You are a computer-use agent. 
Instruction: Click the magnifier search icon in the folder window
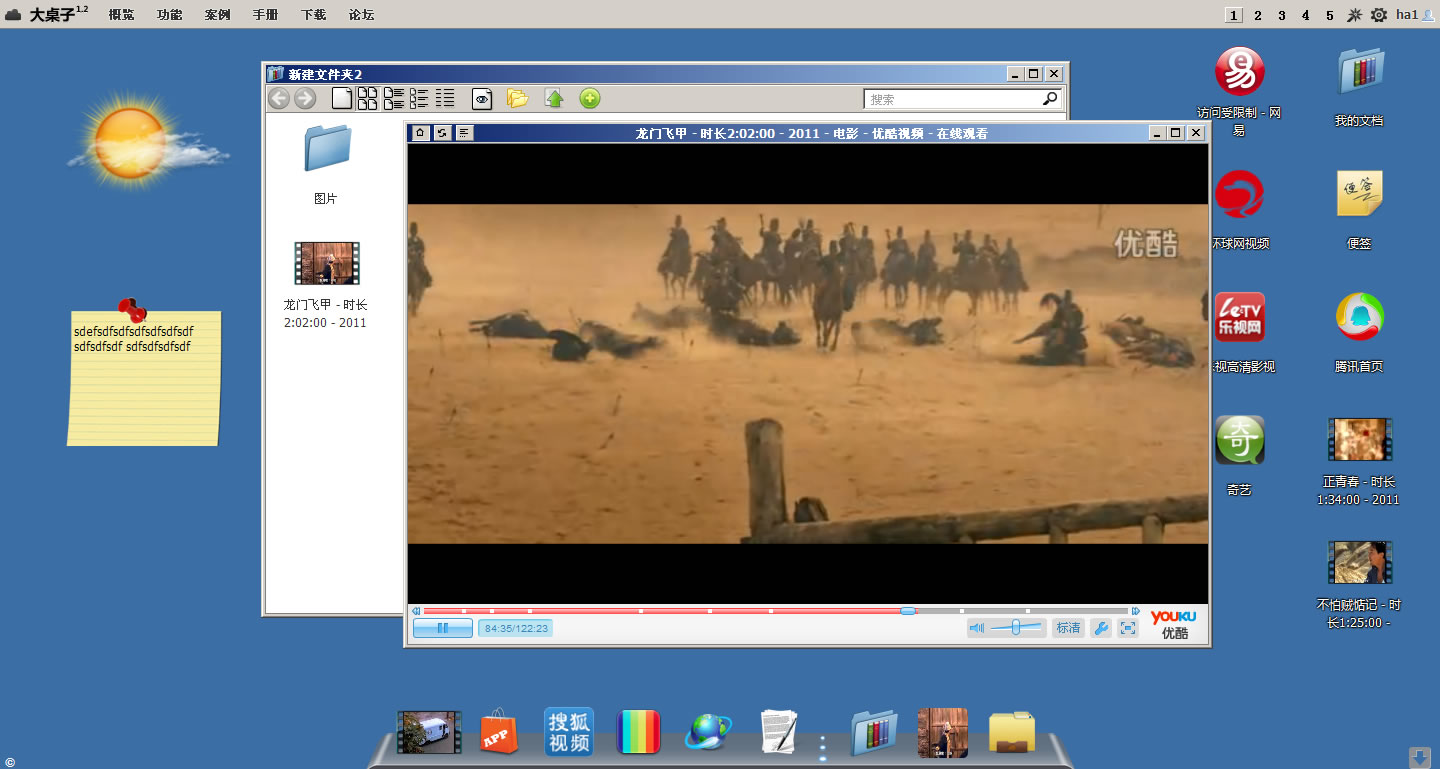pos(1050,99)
